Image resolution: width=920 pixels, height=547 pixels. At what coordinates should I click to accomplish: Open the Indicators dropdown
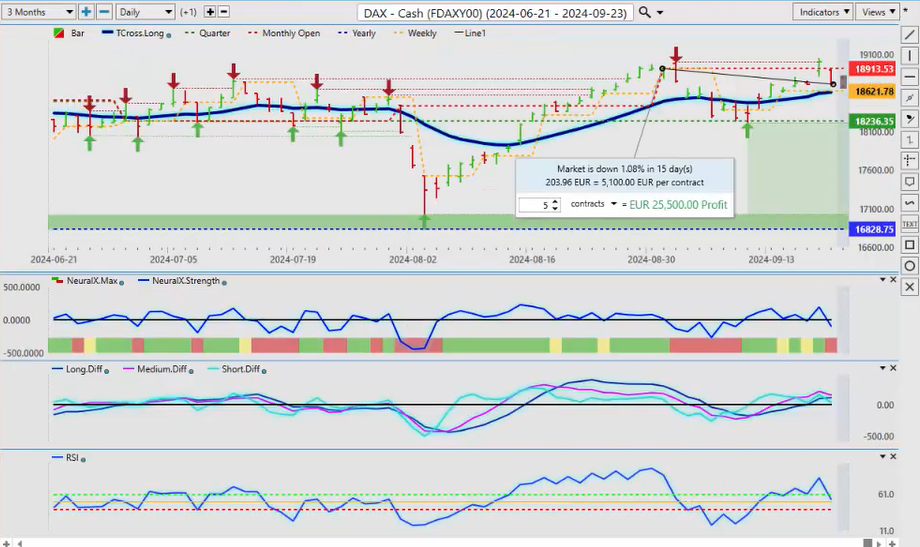[x=823, y=12]
